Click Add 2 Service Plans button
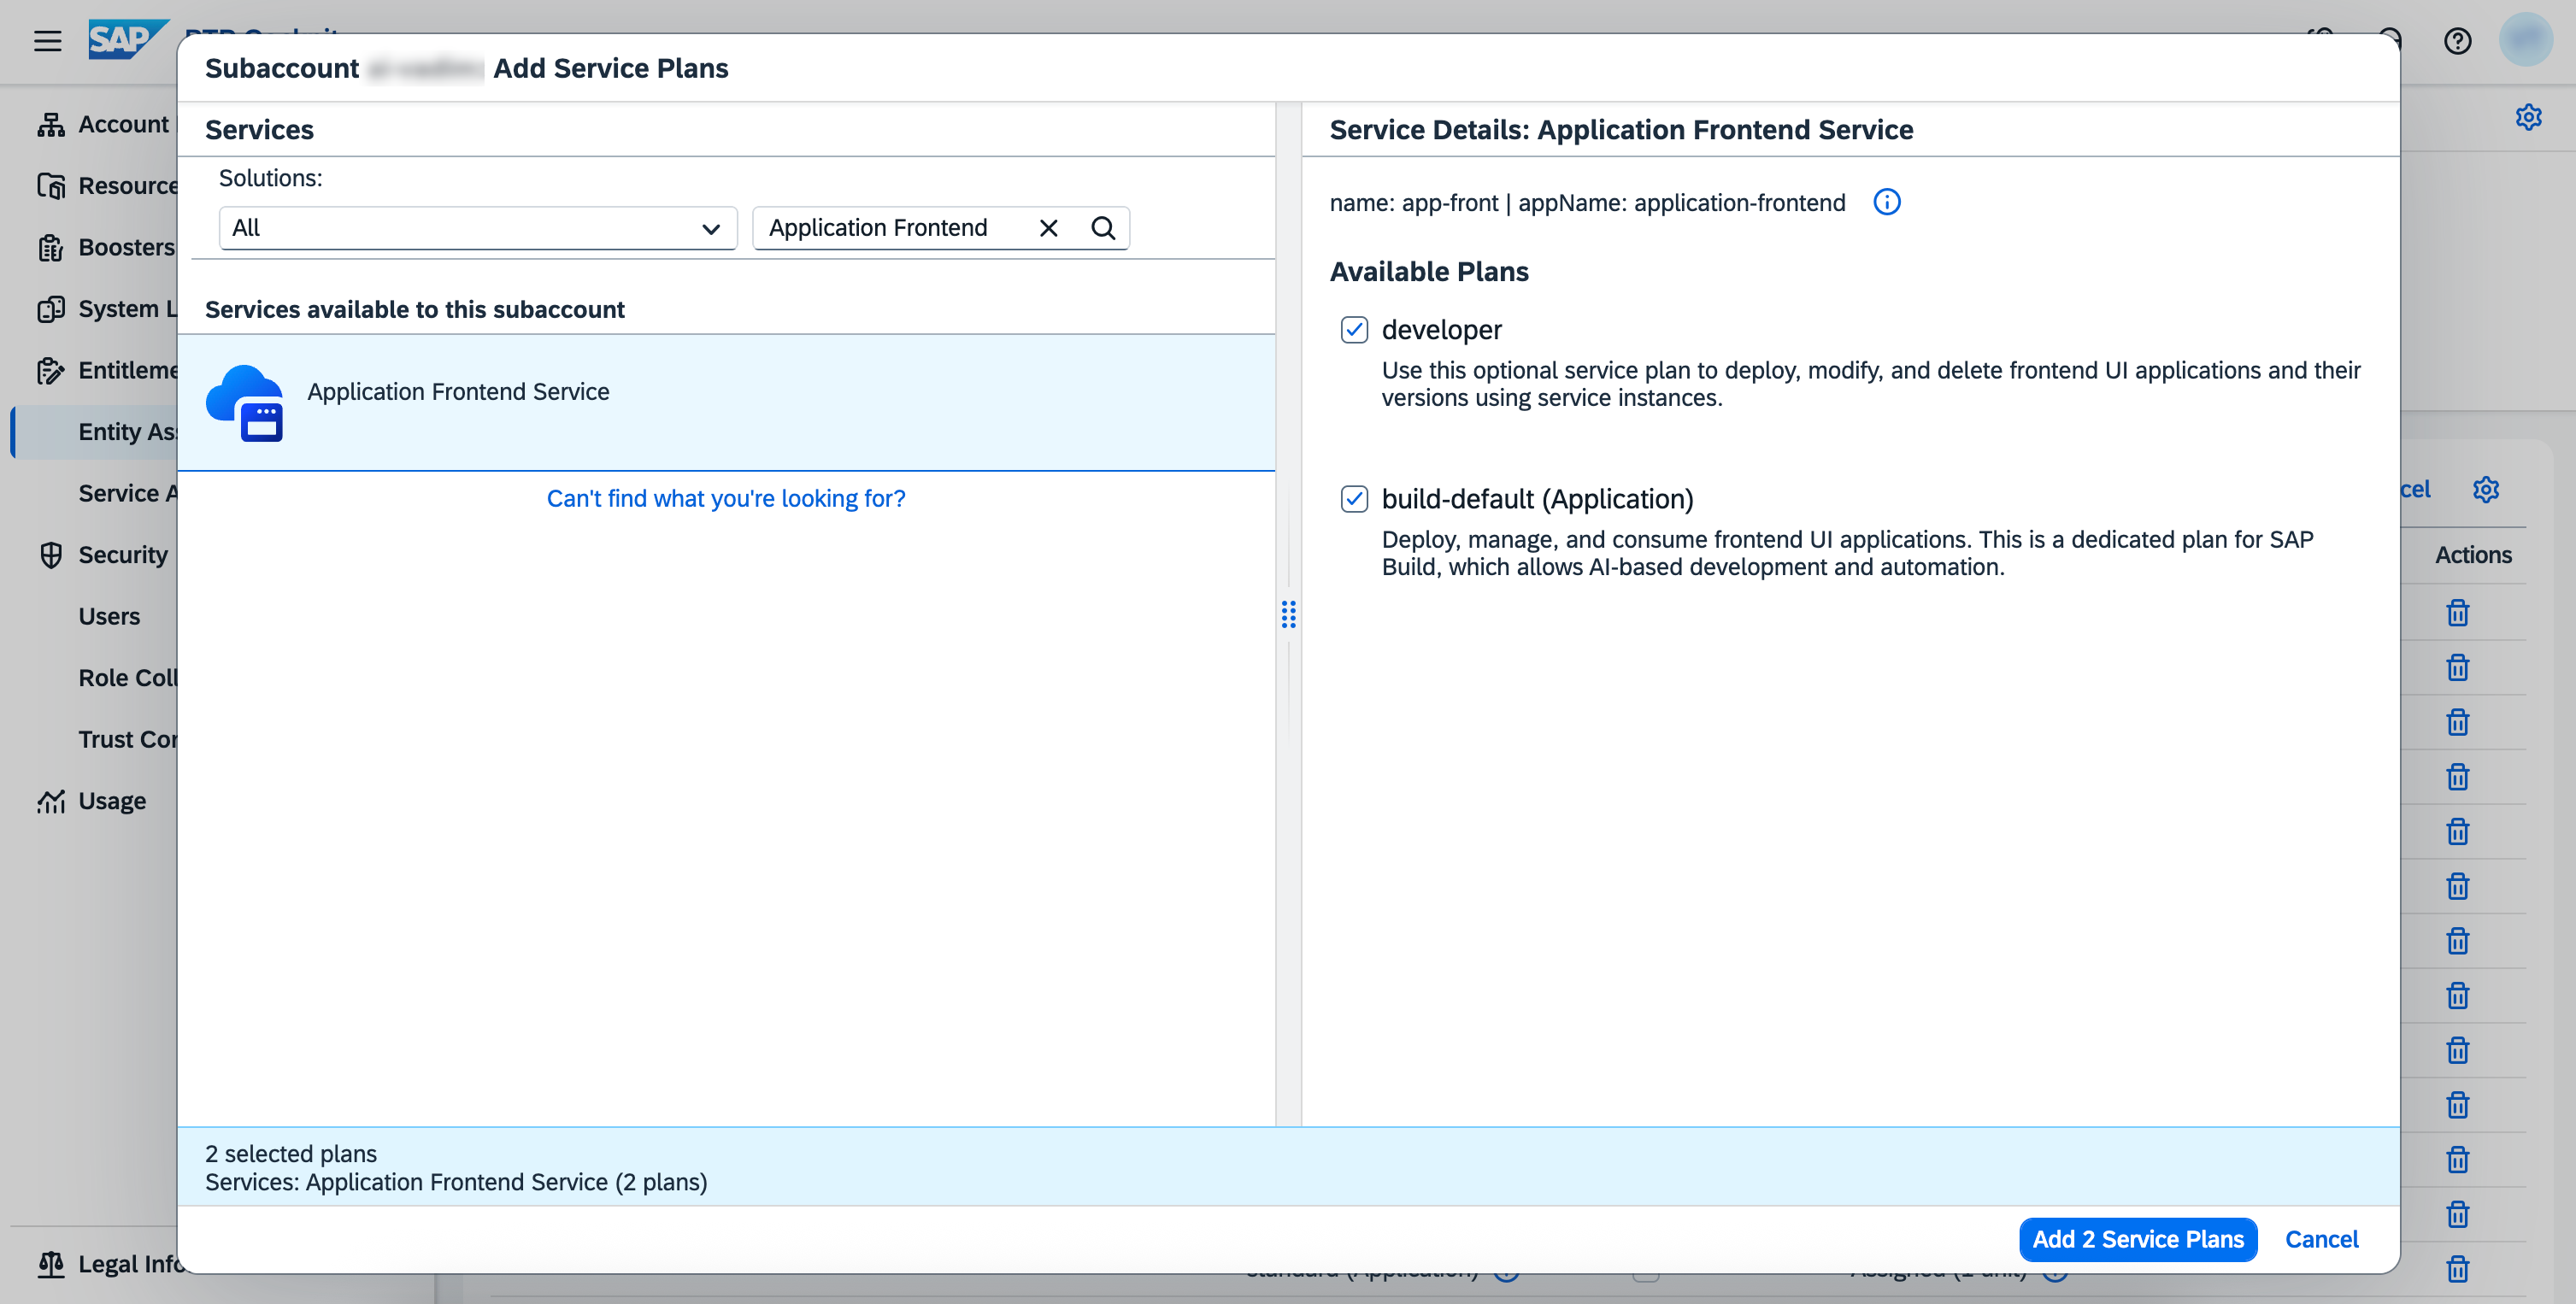2576x1304 pixels. coord(2138,1239)
